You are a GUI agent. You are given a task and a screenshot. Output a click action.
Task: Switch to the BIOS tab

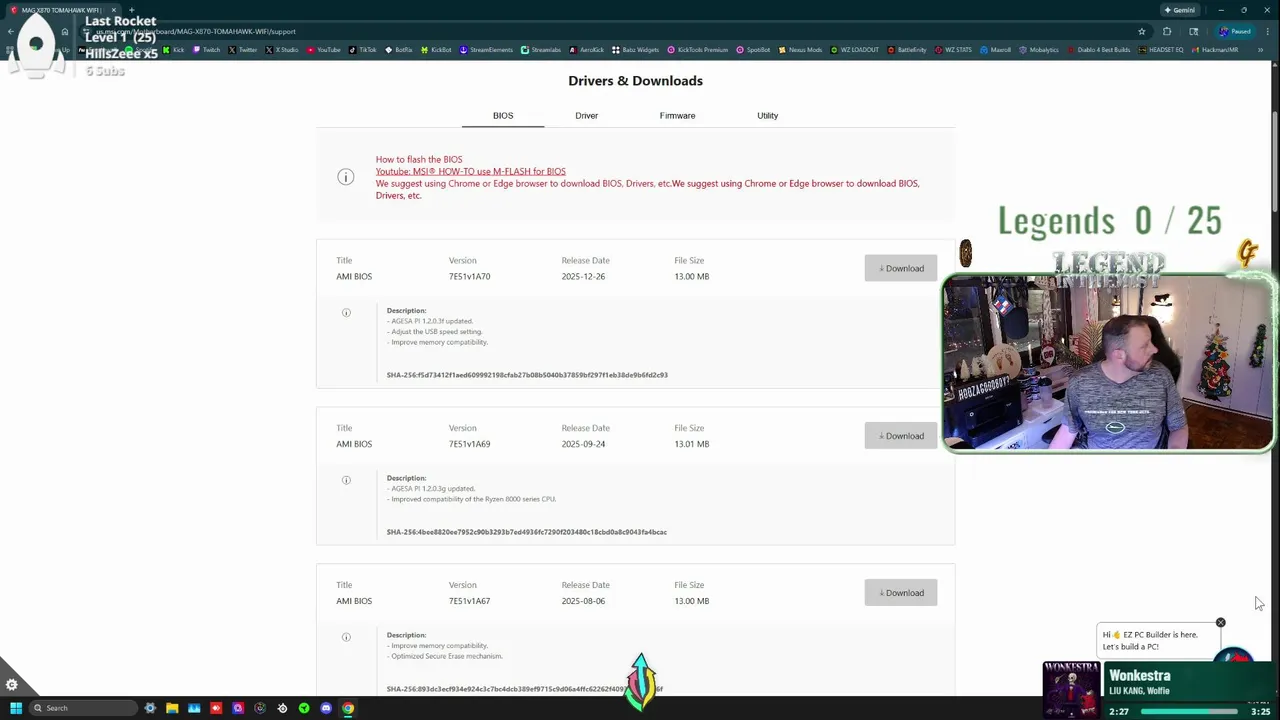point(503,116)
